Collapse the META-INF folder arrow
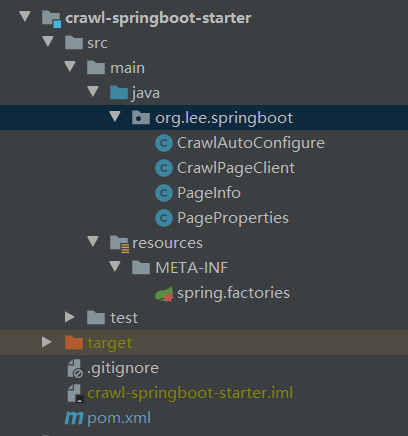Screen dimensions: 408x436 (x=115, y=266)
